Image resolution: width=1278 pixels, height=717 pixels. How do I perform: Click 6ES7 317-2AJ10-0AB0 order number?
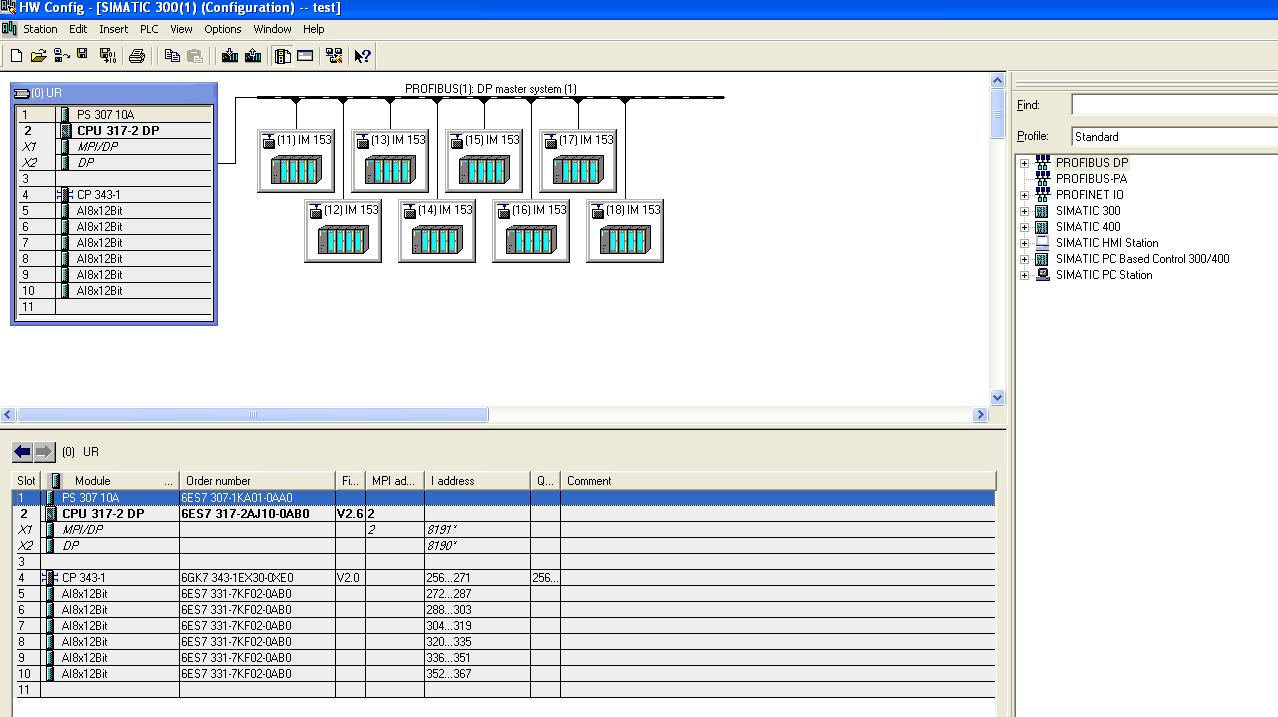[x=245, y=514]
